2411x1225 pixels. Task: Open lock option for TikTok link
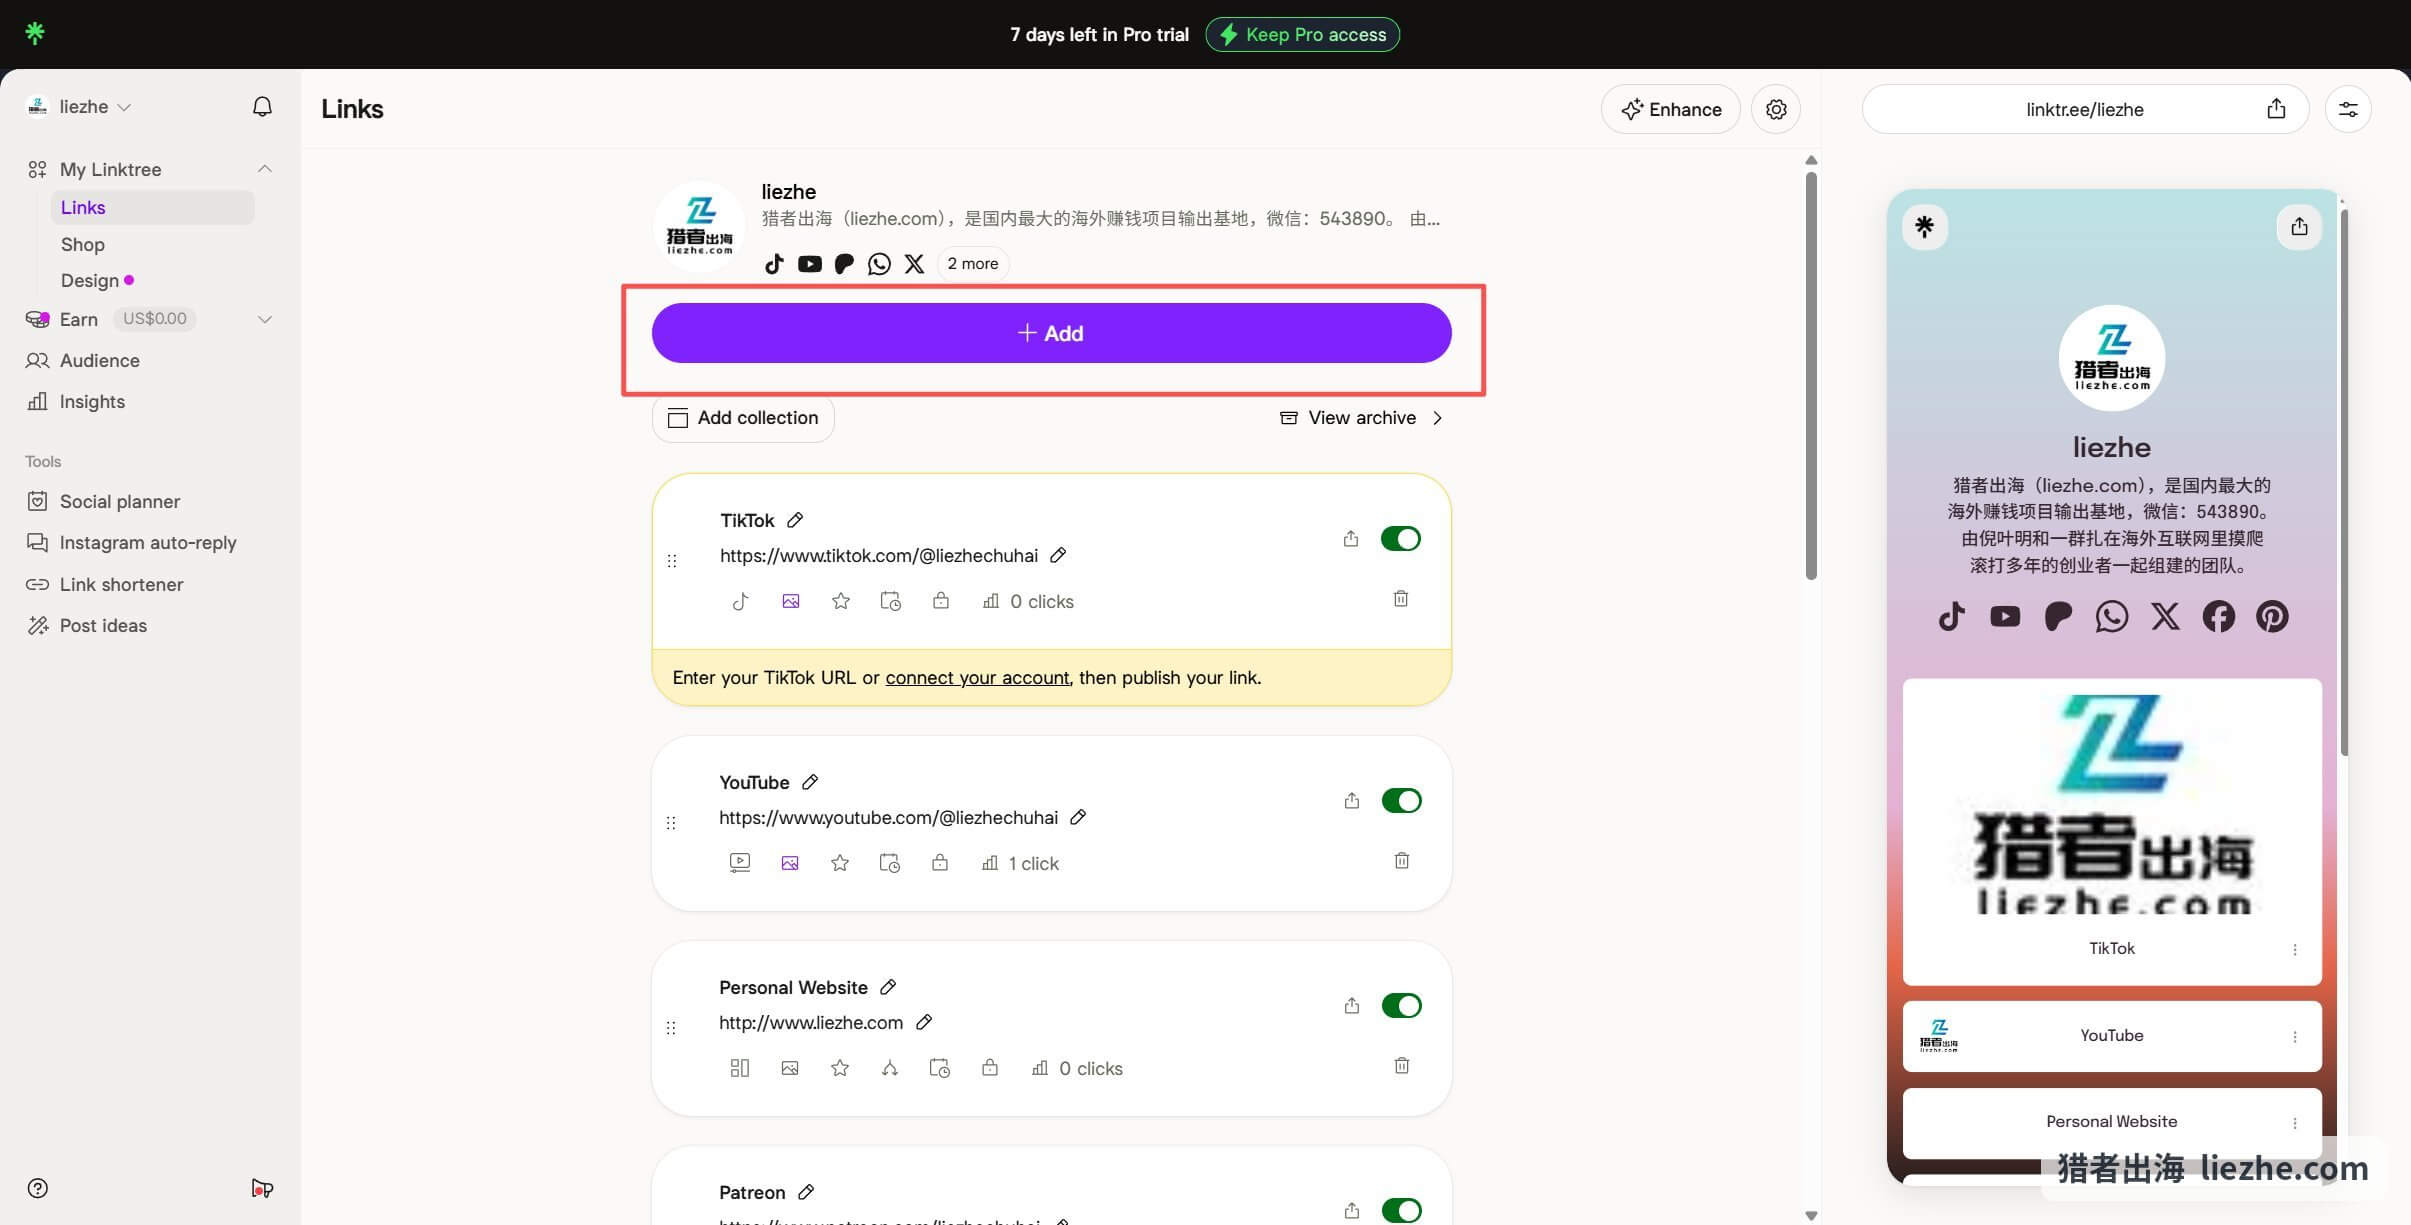[941, 601]
